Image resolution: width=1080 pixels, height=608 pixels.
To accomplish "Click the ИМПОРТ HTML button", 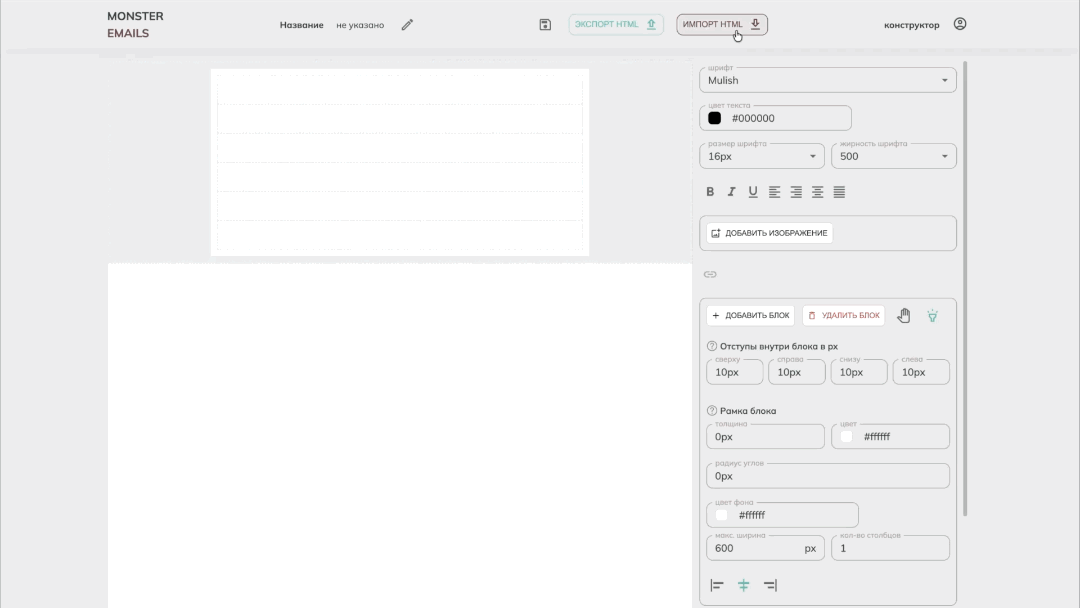I will click(x=722, y=24).
